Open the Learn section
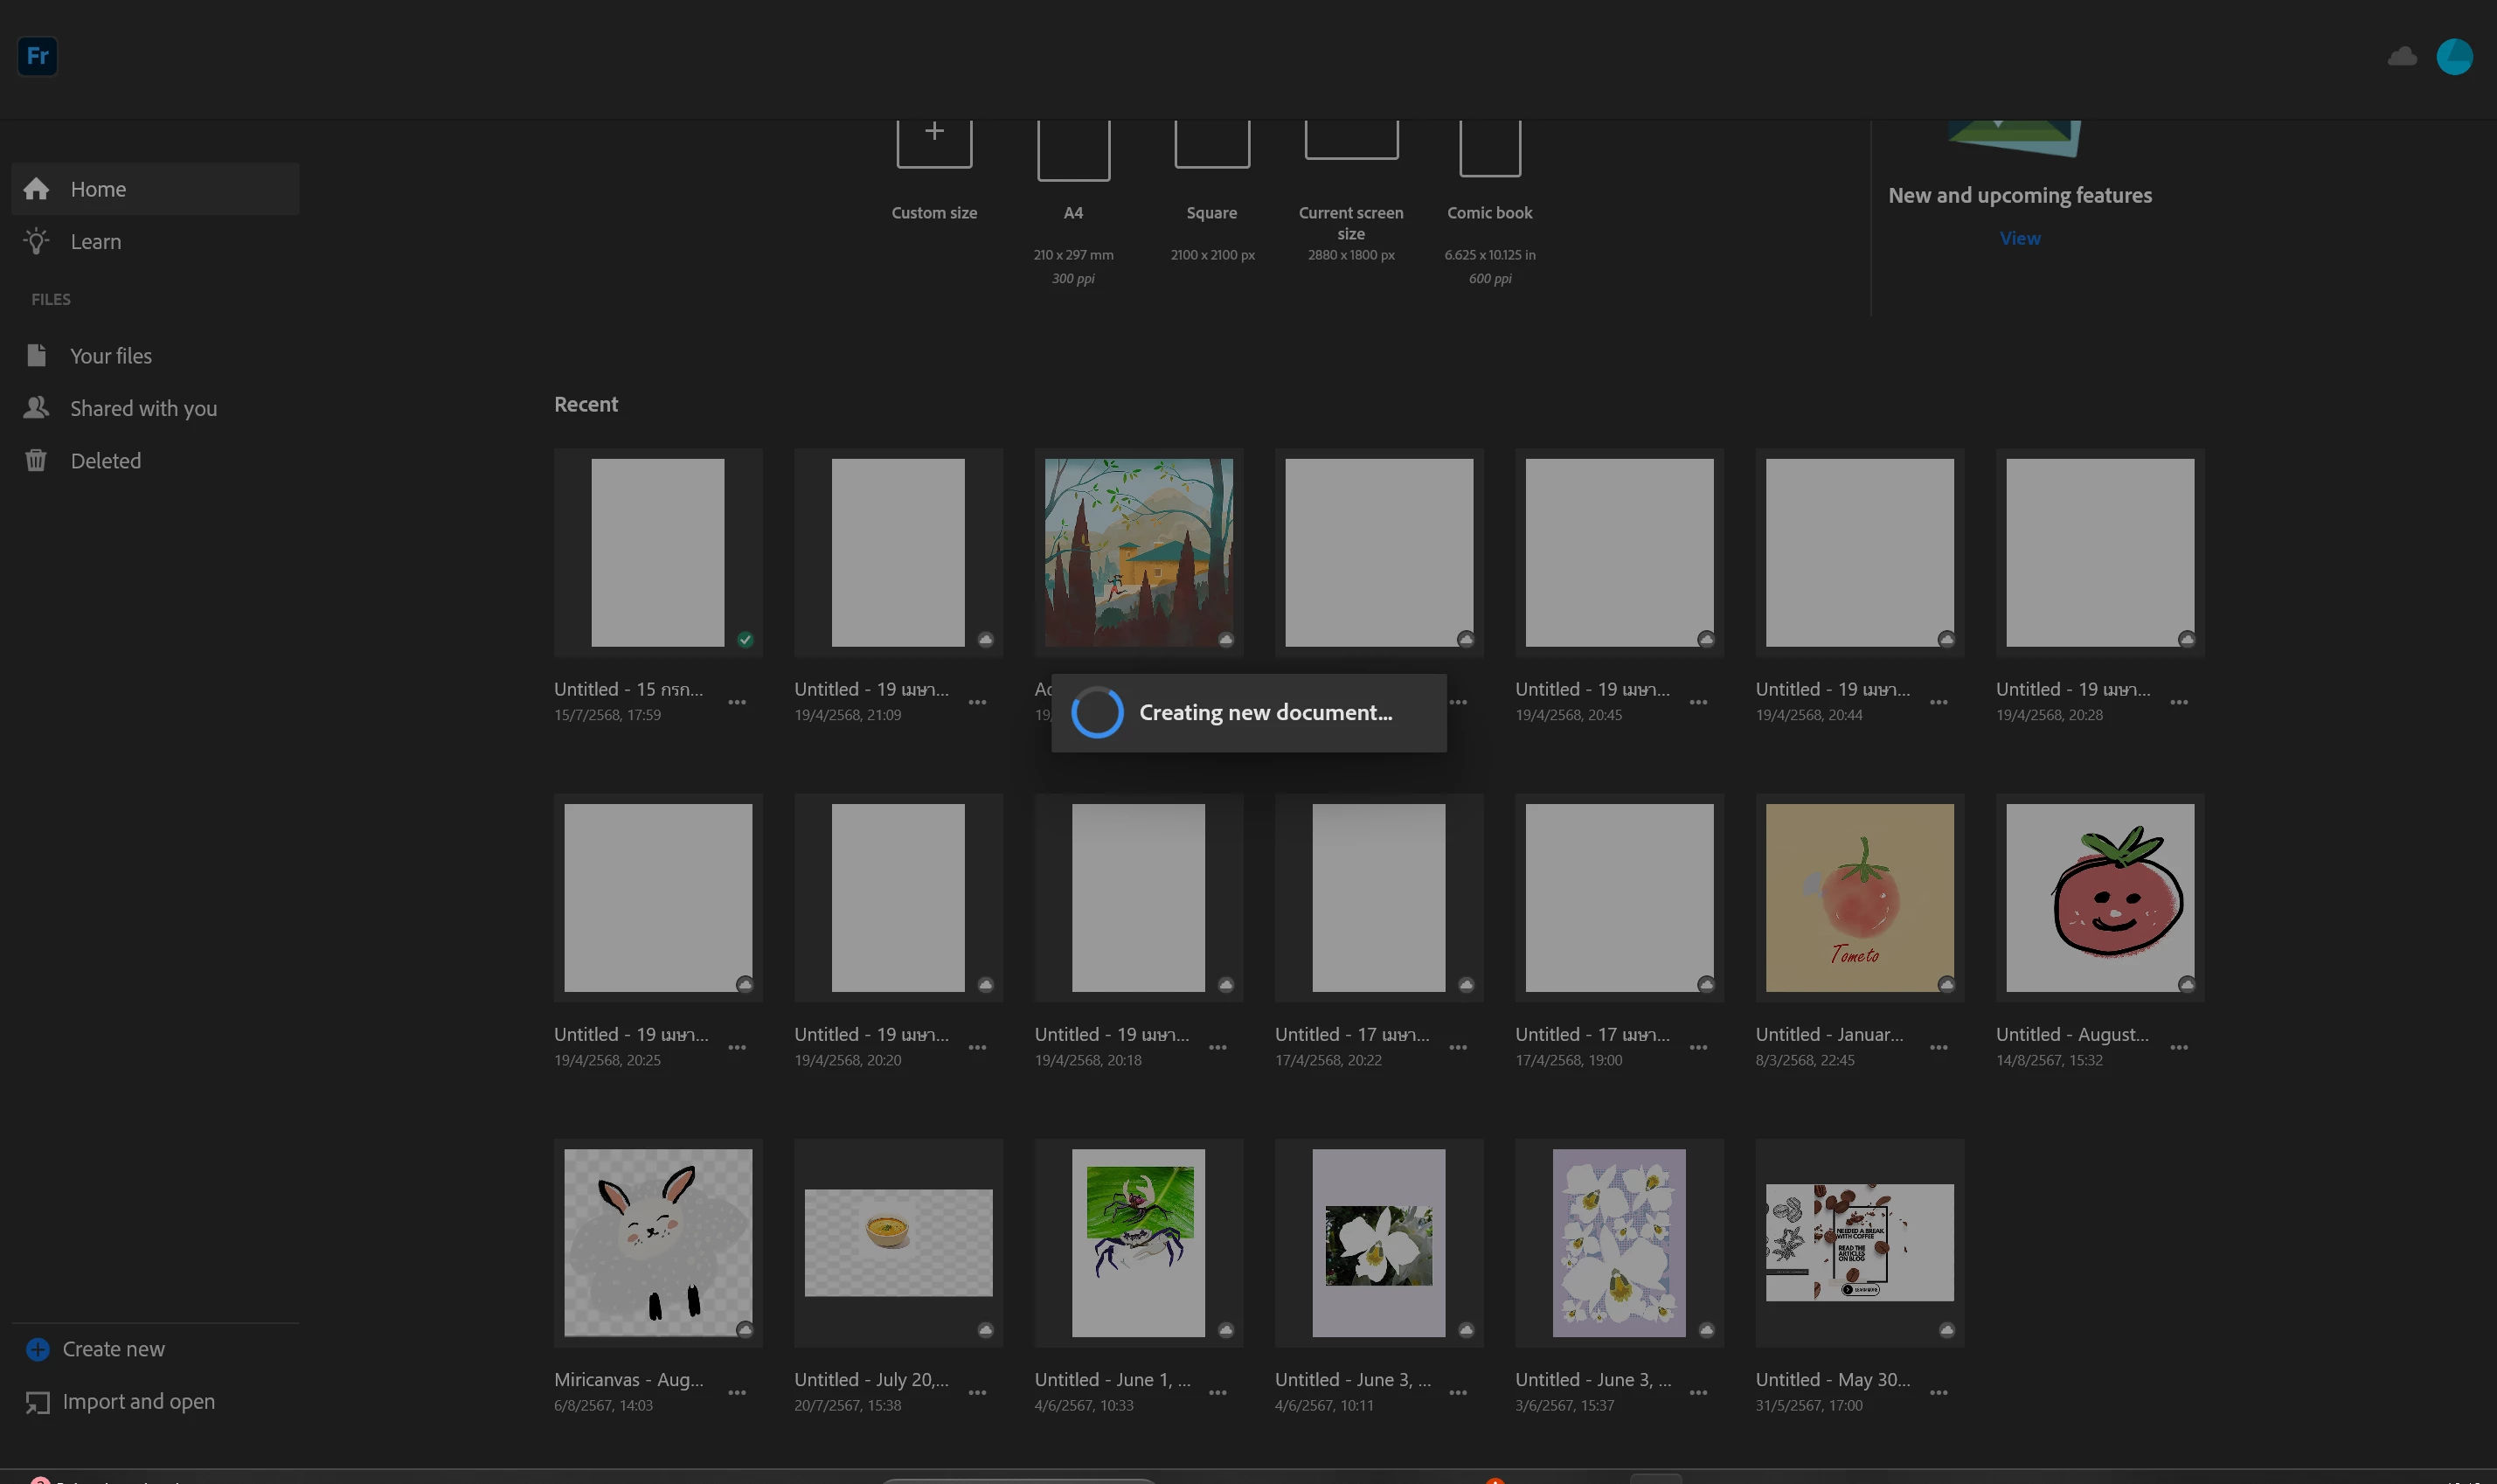Screen dimensions: 2497x1484 click(x=95, y=242)
